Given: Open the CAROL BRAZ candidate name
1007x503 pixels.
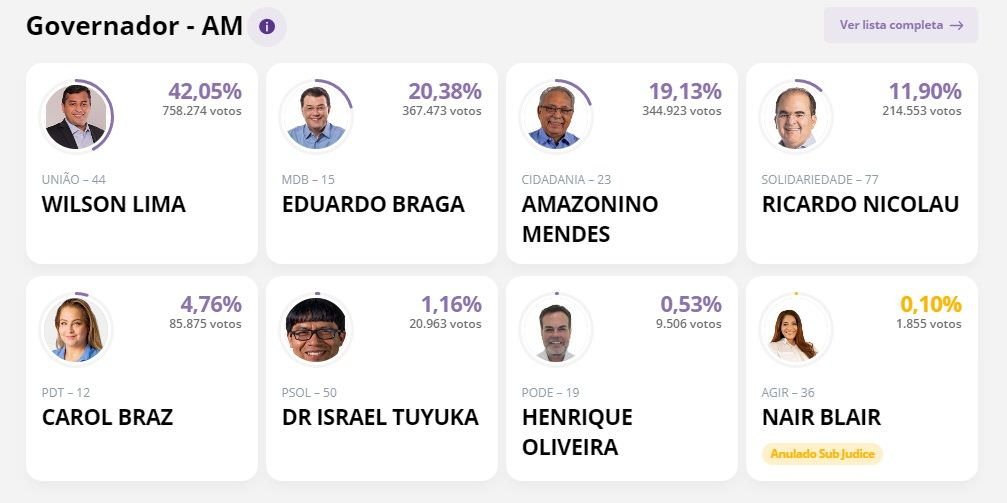Looking at the screenshot, I should (x=107, y=417).
